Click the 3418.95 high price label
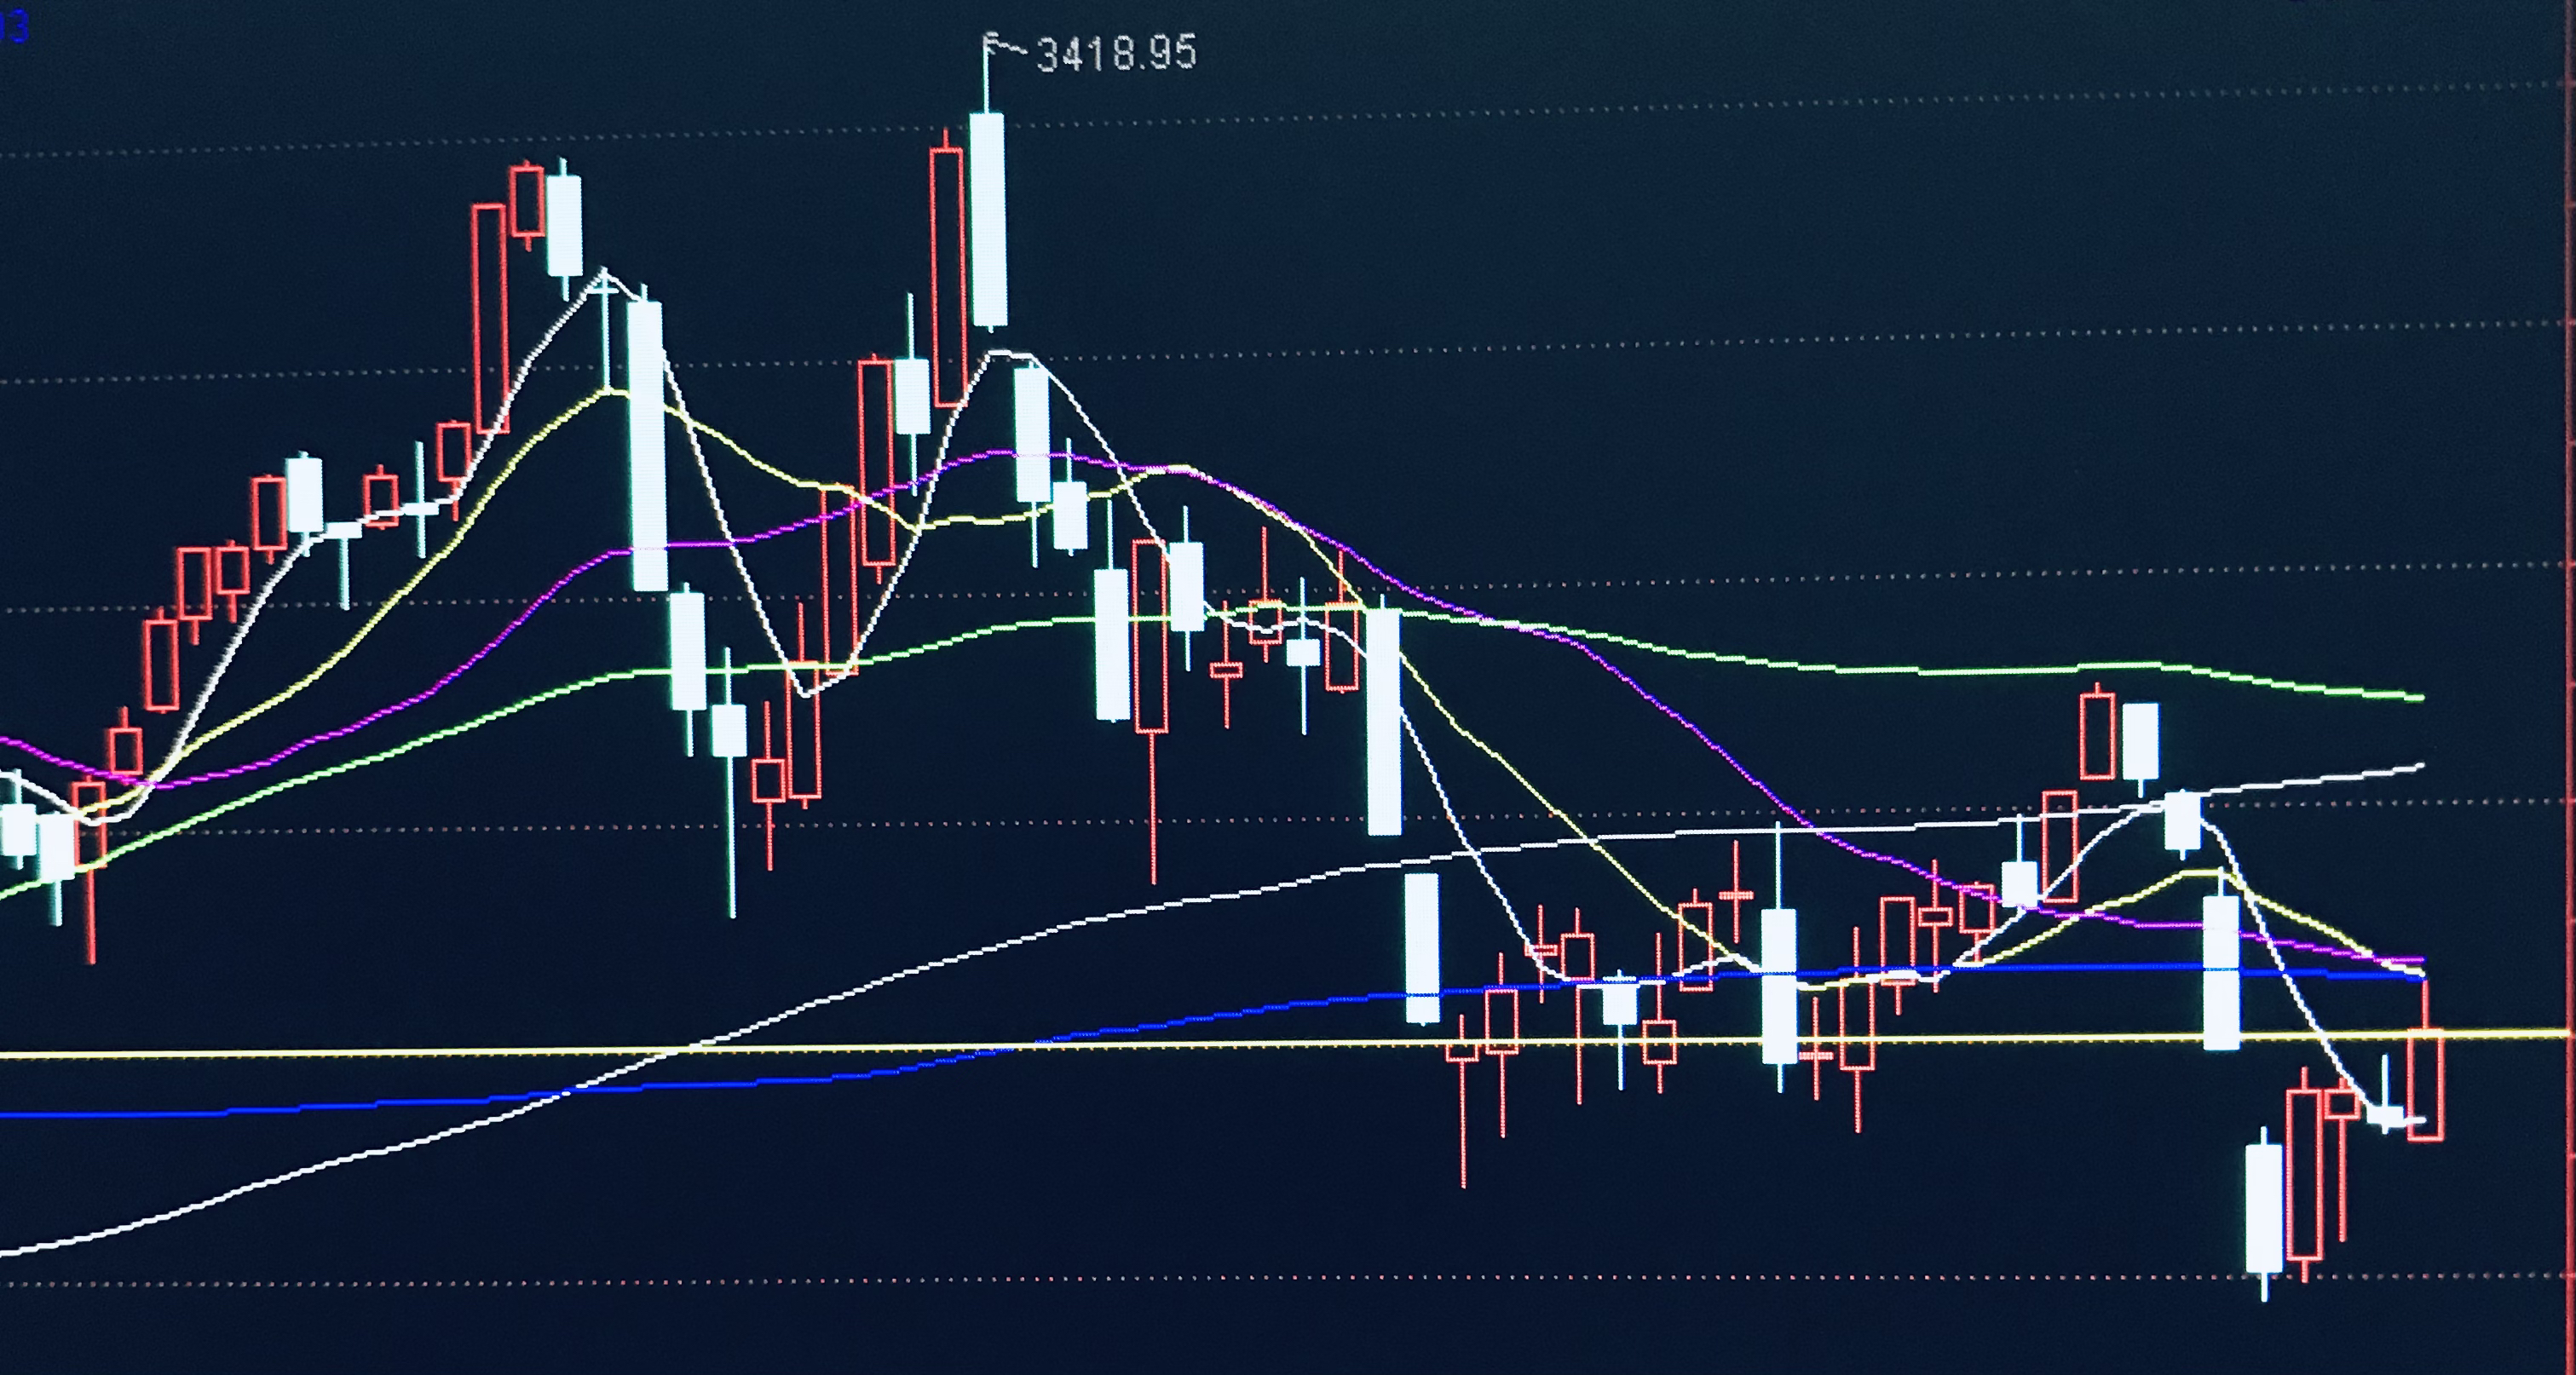Screen dimensions: 2576x1375 (1115, 53)
